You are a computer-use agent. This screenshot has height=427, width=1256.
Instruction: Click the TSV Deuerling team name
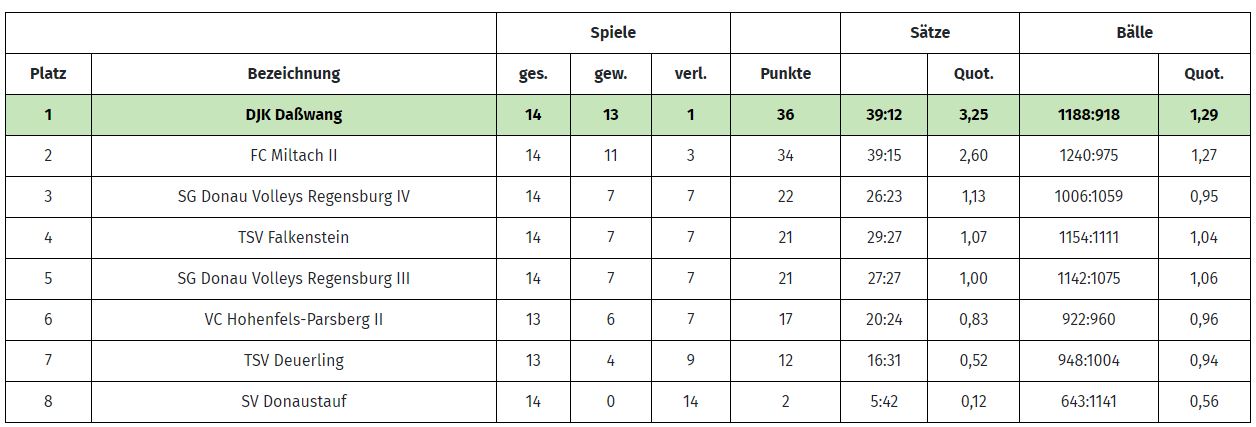click(293, 360)
